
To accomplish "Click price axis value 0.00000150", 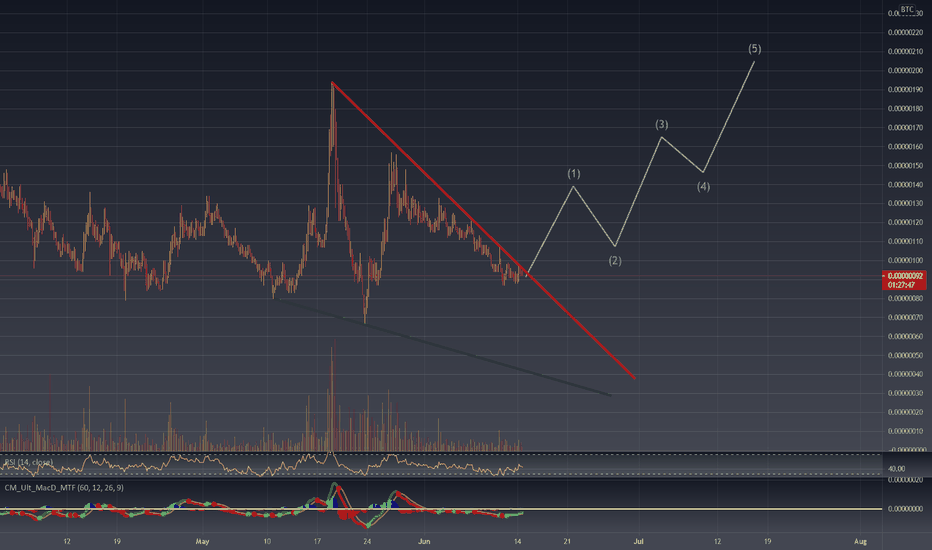I will (905, 166).
